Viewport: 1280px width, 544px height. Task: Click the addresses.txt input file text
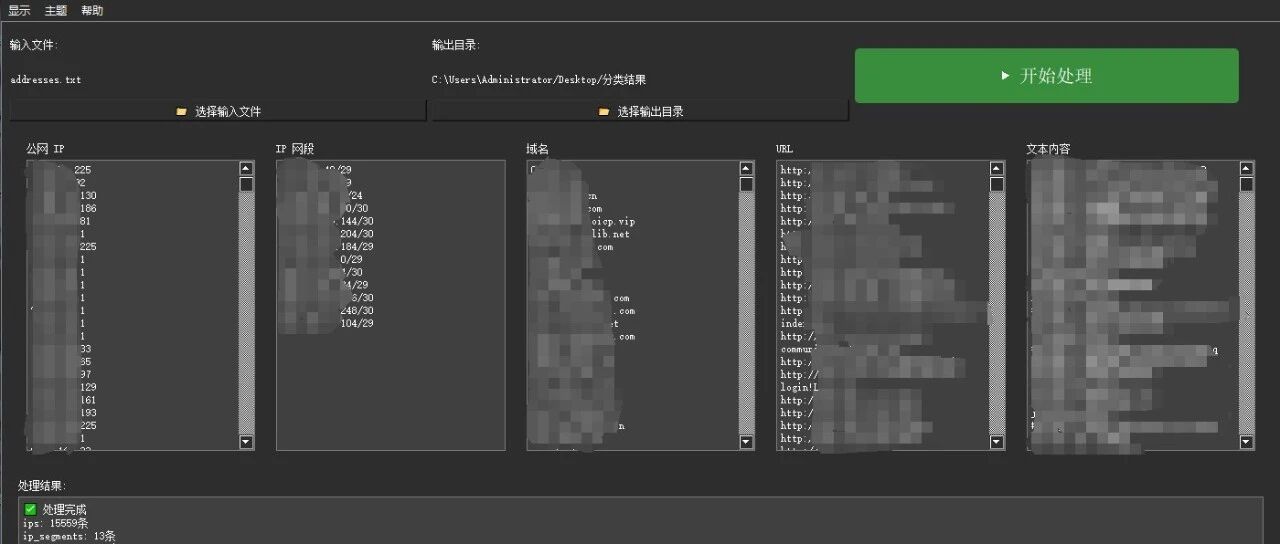(x=46, y=80)
